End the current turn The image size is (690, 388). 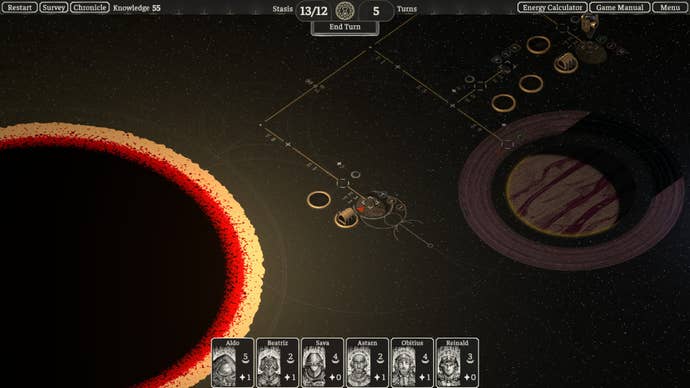345,27
